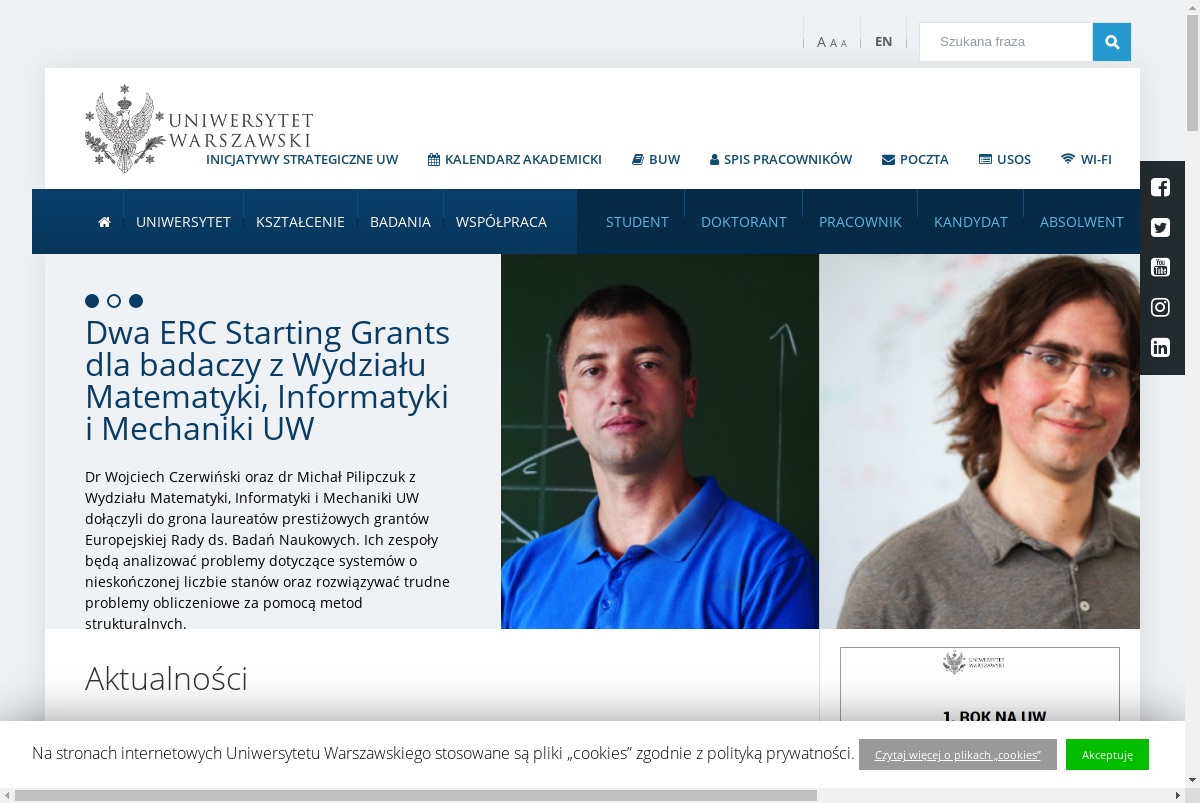Open the Facebook social icon
Screen dimensions: 1200x803
[1160, 187]
